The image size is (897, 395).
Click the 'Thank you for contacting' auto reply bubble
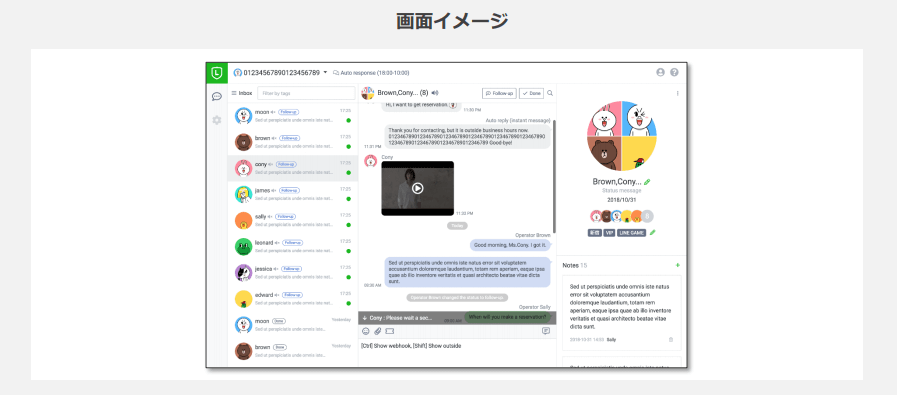click(467, 137)
